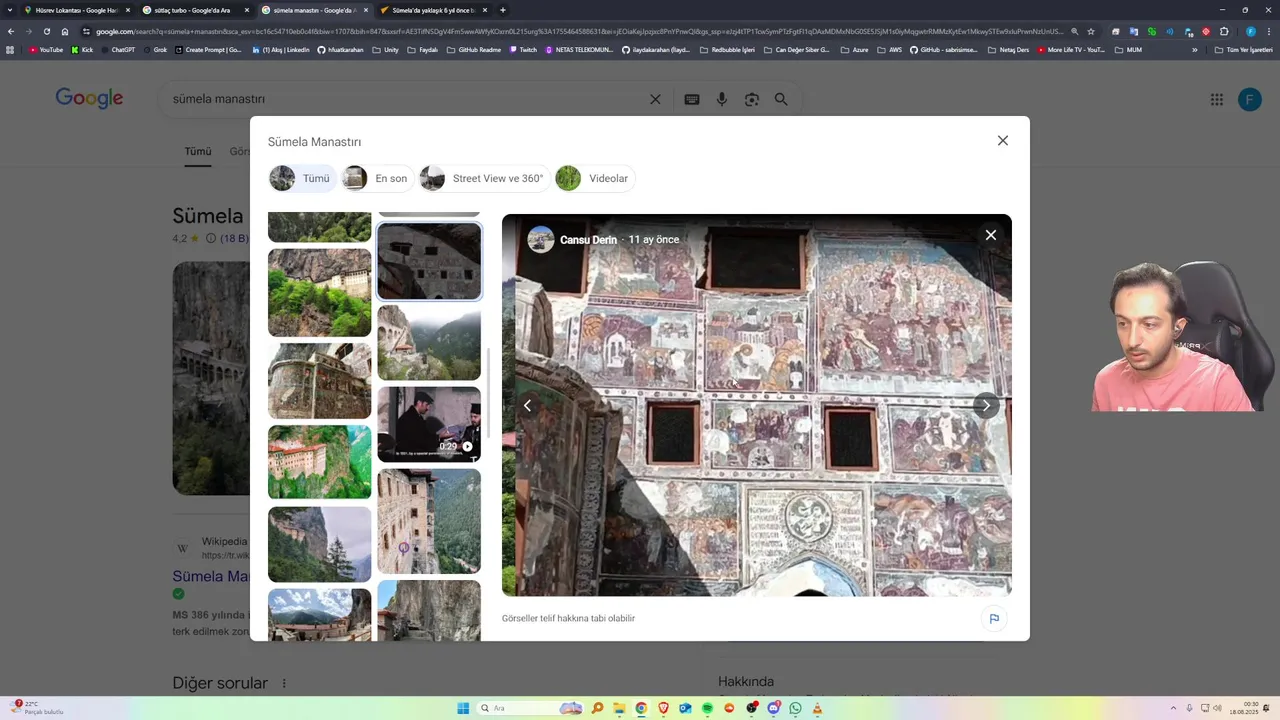
Task: Open the Twitch bookmark
Action: coord(523,50)
